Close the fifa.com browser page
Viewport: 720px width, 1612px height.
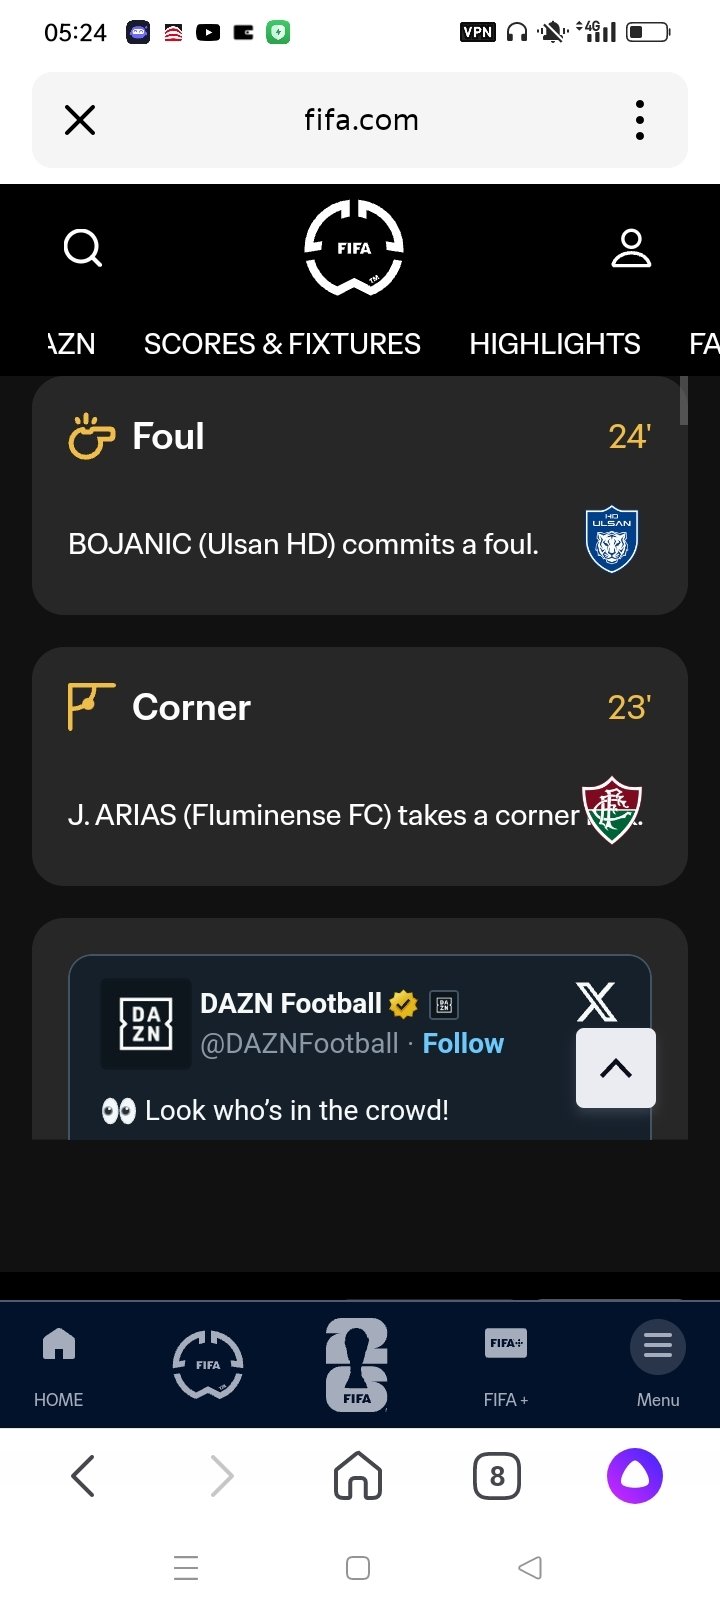coord(80,120)
